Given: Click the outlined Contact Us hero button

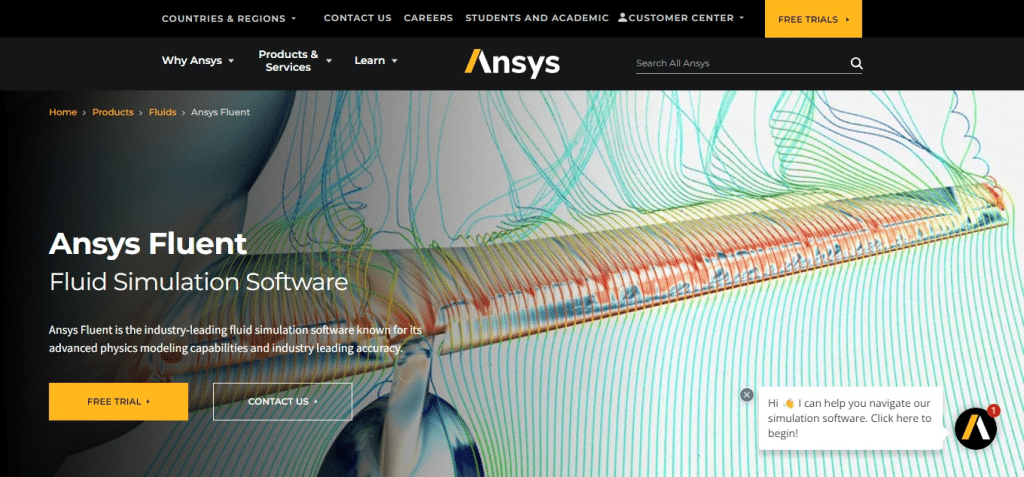Looking at the screenshot, I should (x=283, y=402).
